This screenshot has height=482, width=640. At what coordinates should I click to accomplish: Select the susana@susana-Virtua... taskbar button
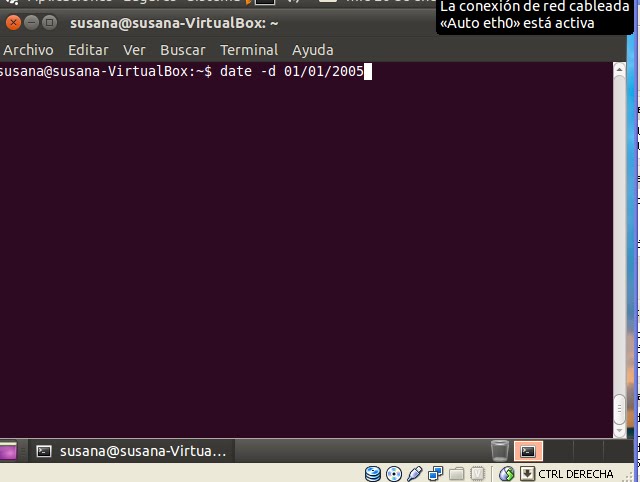point(131,451)
